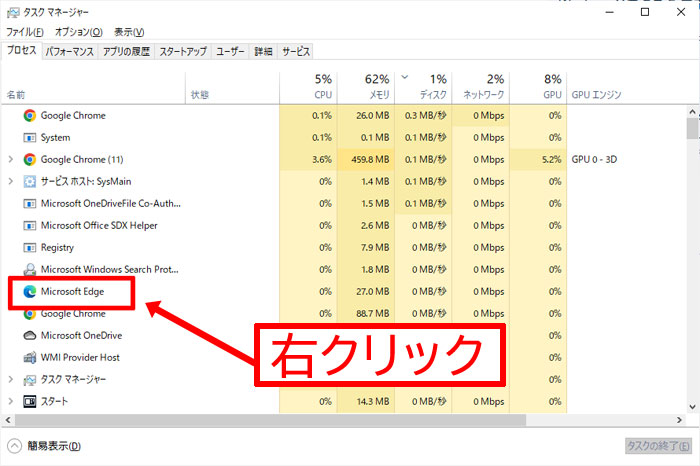
Task: Select the Registry process icon
Action: pyautogui.click(x=29, y=247)
